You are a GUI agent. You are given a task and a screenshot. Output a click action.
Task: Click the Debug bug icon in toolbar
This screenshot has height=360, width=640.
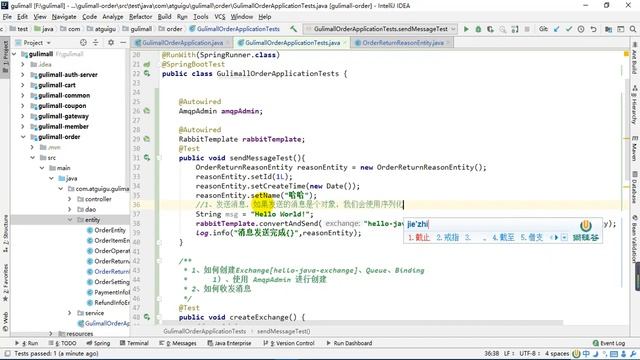point(478,29)
